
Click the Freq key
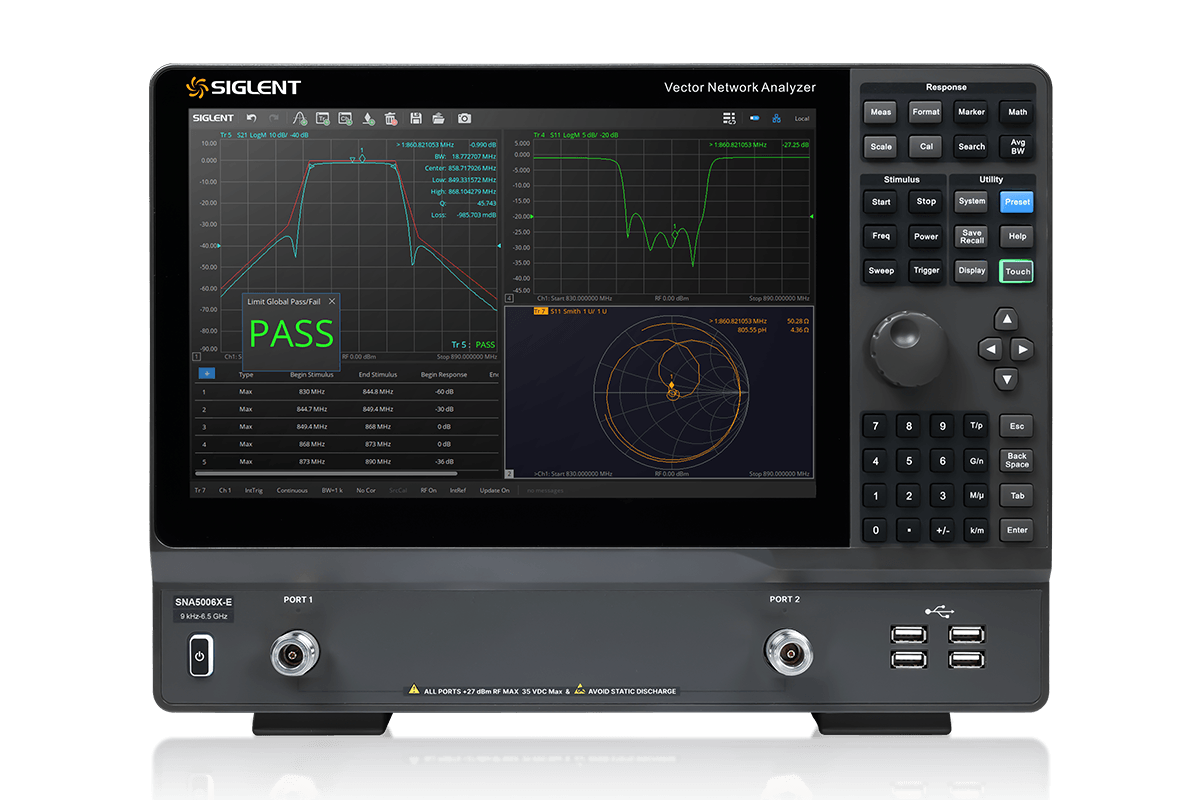click(x=881, y=236)
